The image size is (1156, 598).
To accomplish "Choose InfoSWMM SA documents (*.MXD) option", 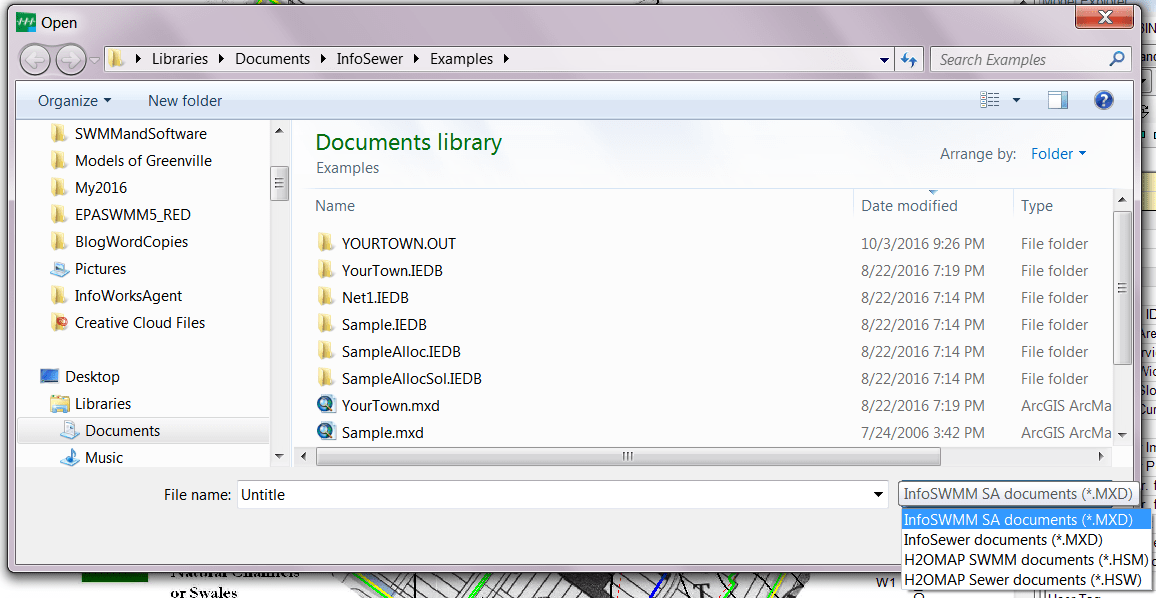I will point(1026,519).
